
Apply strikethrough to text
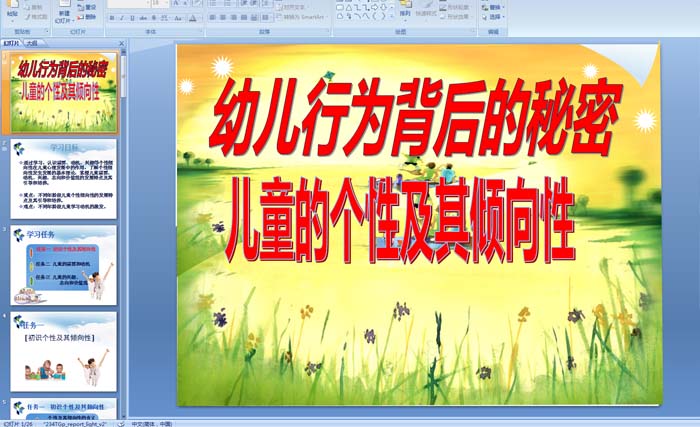coord(143,18)
